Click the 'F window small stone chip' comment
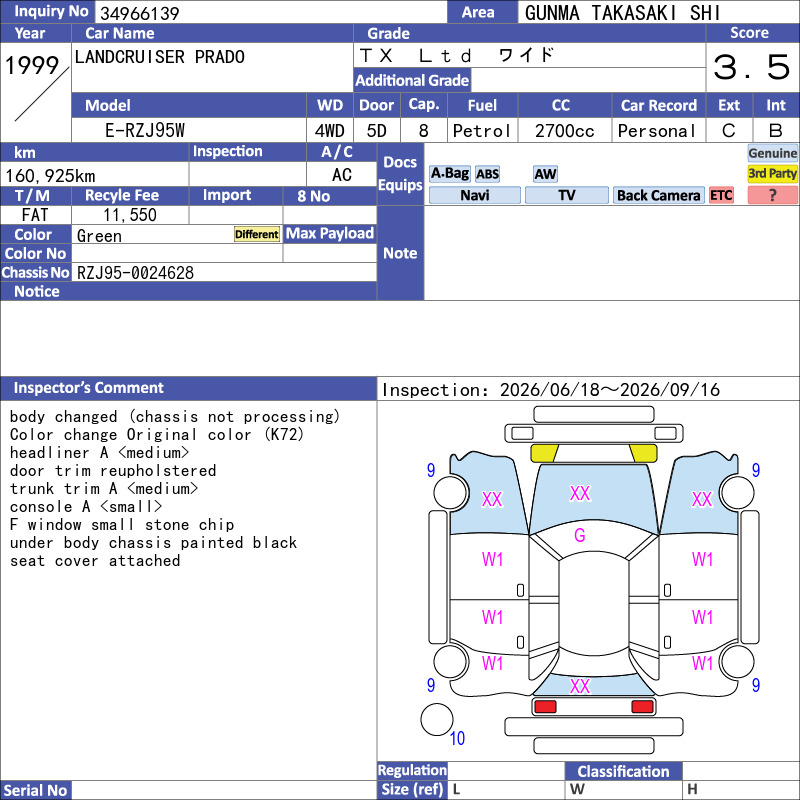This screenshot has height=800, width=800. coord(122,524)
